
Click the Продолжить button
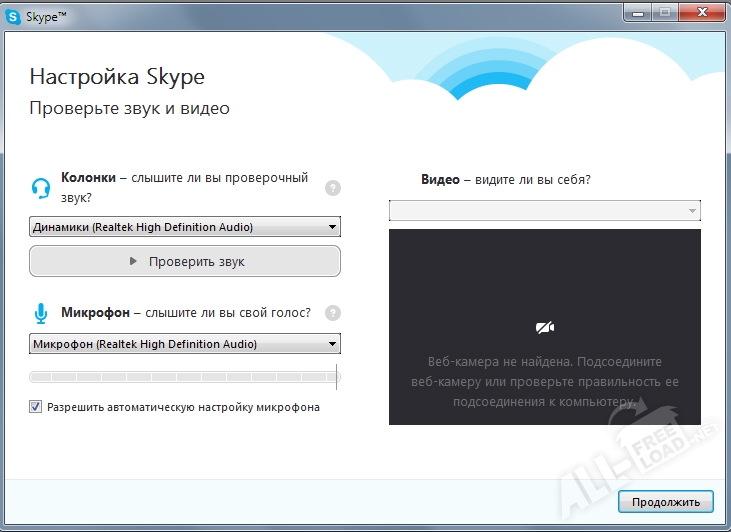(665, 501)
